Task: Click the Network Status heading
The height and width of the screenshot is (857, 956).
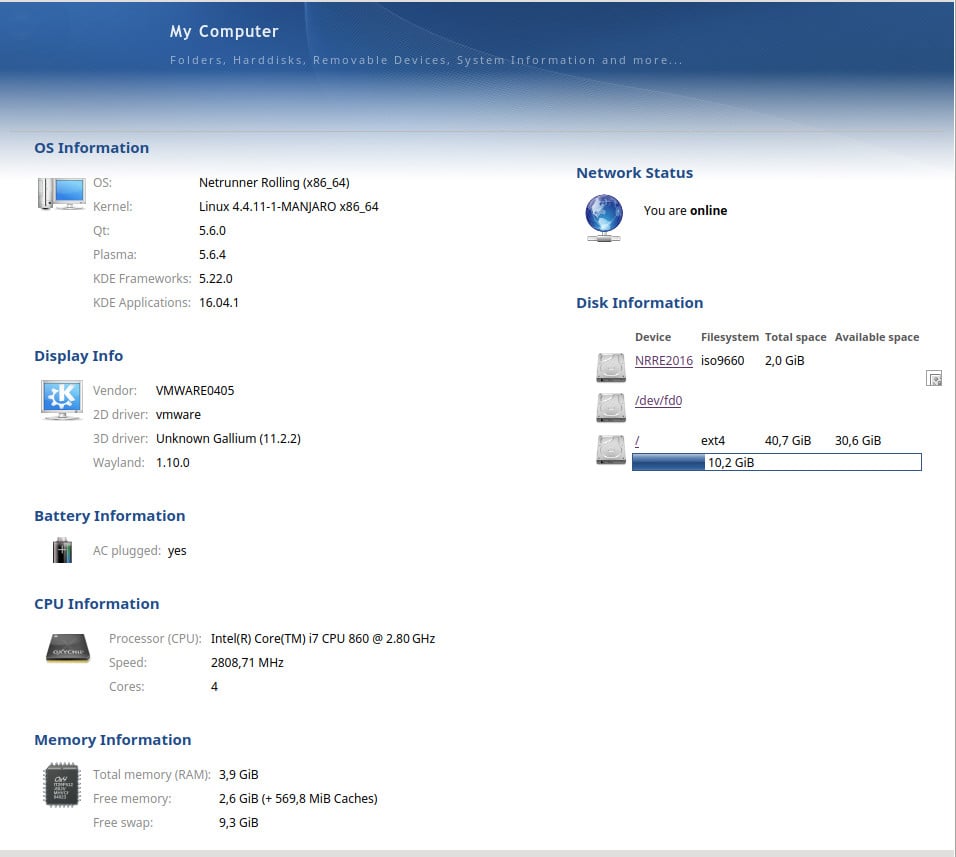Action: click(635, 173)
